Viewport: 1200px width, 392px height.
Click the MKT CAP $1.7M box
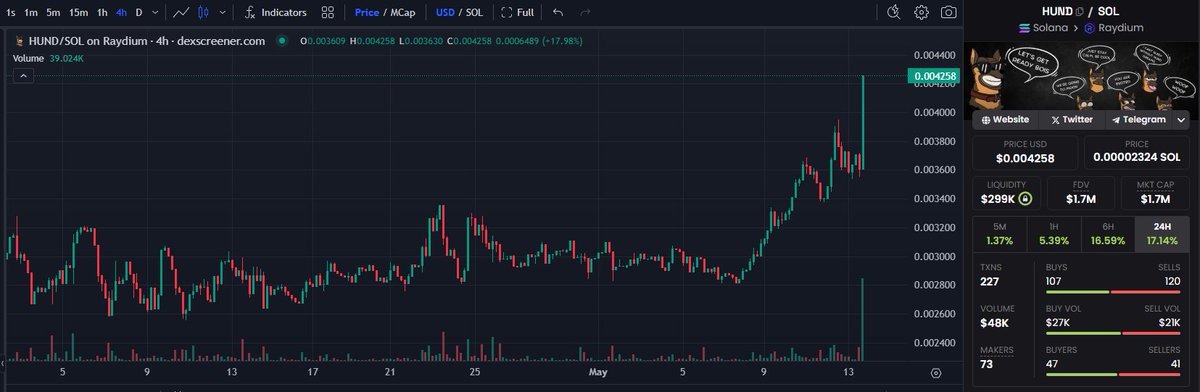tap(1156, 193)
